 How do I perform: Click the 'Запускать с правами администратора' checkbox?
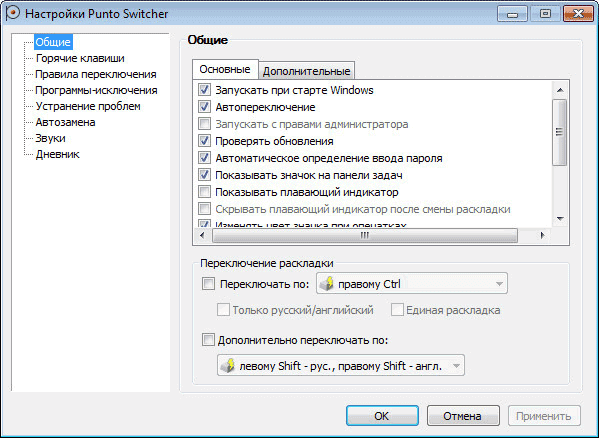click(x=204, y=124)
